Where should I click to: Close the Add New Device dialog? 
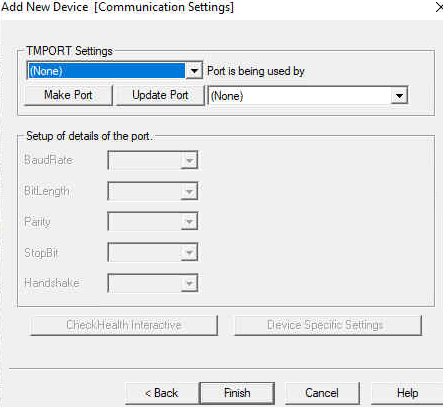point(439,7)
